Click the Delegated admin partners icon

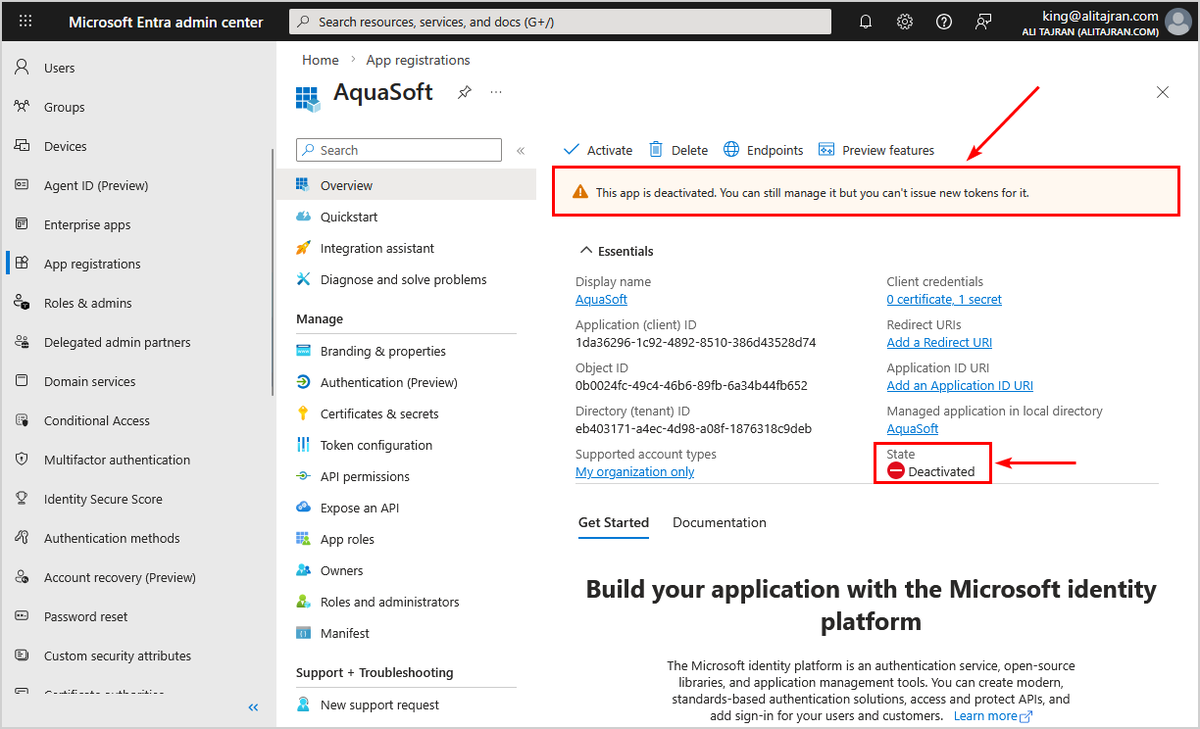tap(22, 342)
